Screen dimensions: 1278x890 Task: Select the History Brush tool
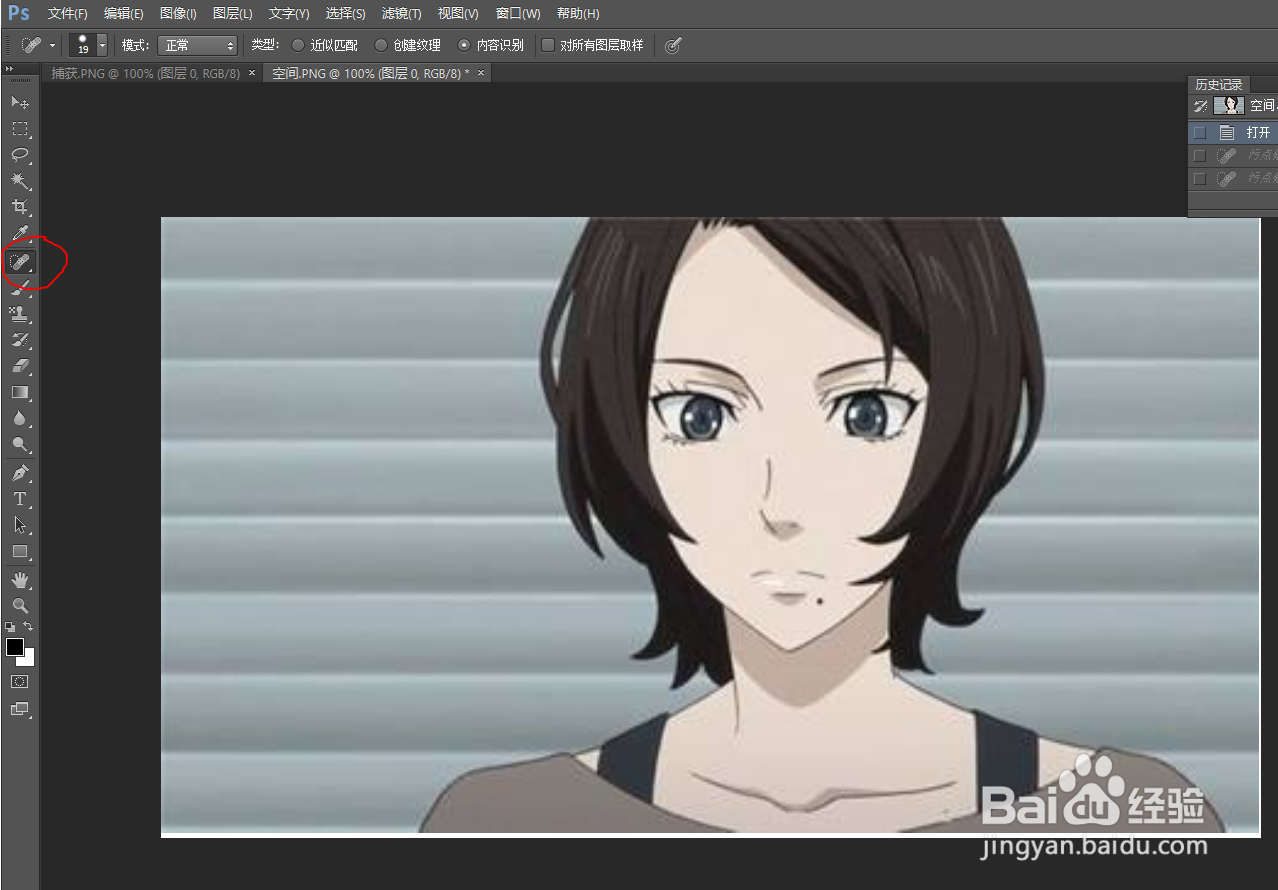click(19, 340)
